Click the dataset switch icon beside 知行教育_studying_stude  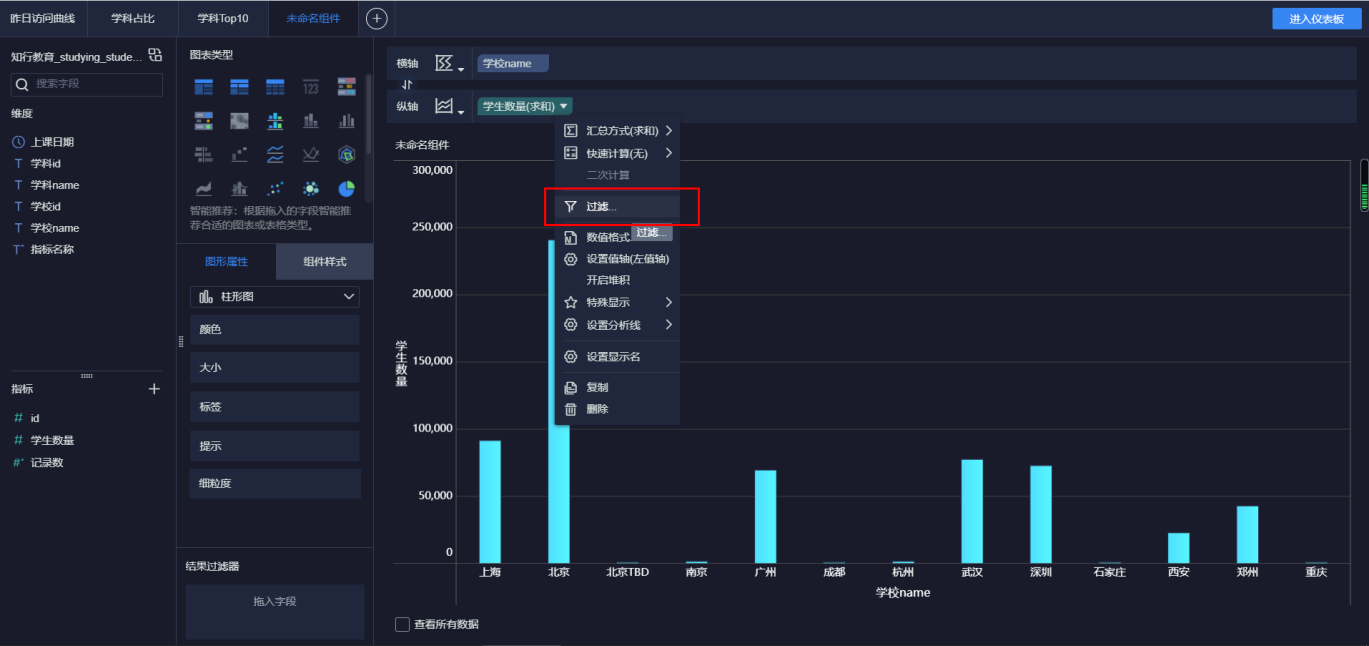tap(154, 55)
